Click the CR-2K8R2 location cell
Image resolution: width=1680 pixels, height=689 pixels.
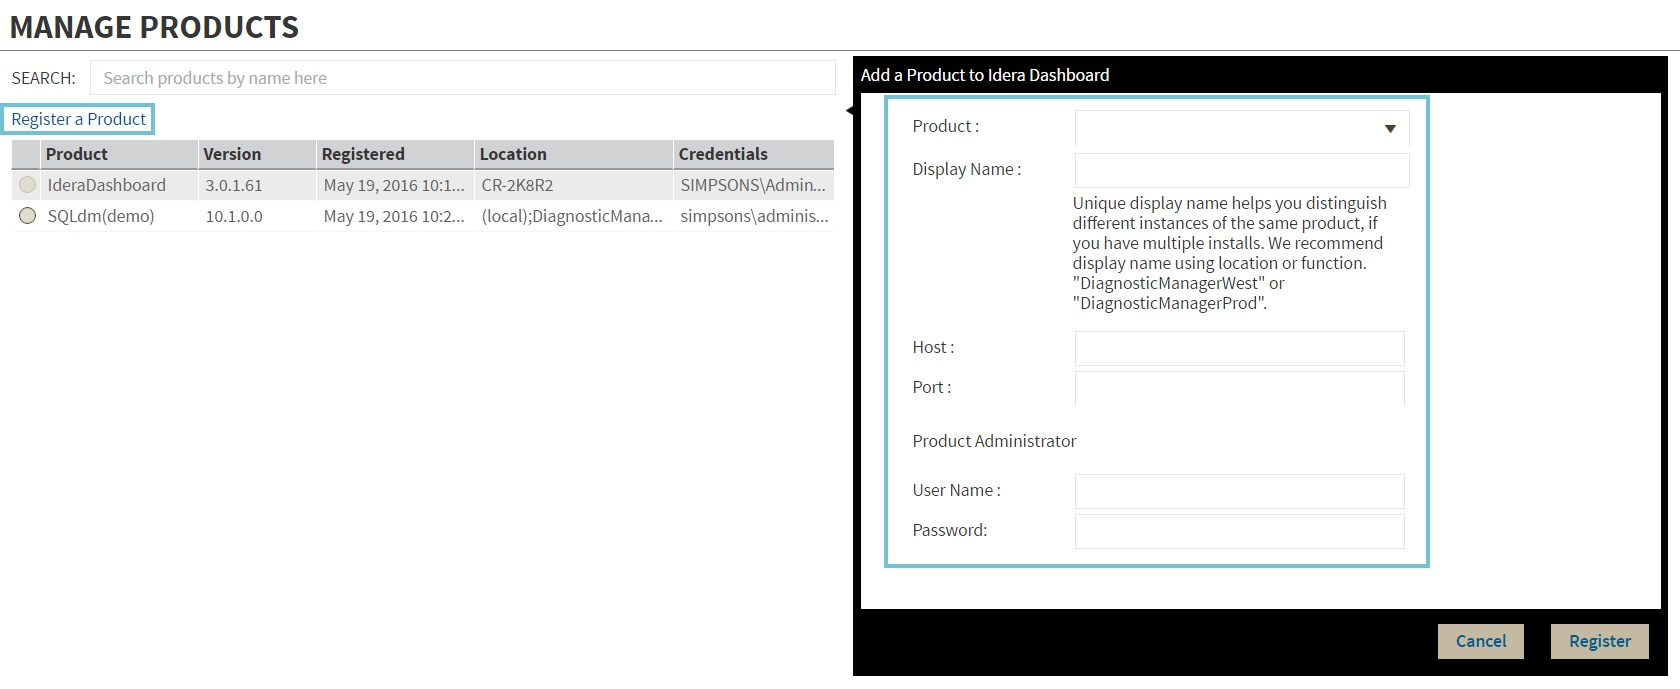517,185
